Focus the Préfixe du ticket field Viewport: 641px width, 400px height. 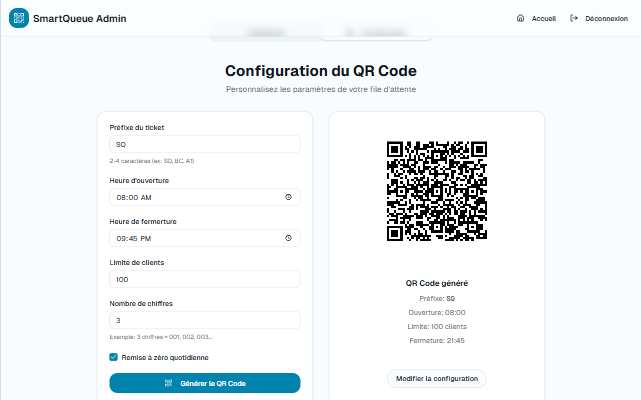coord(204,144)
